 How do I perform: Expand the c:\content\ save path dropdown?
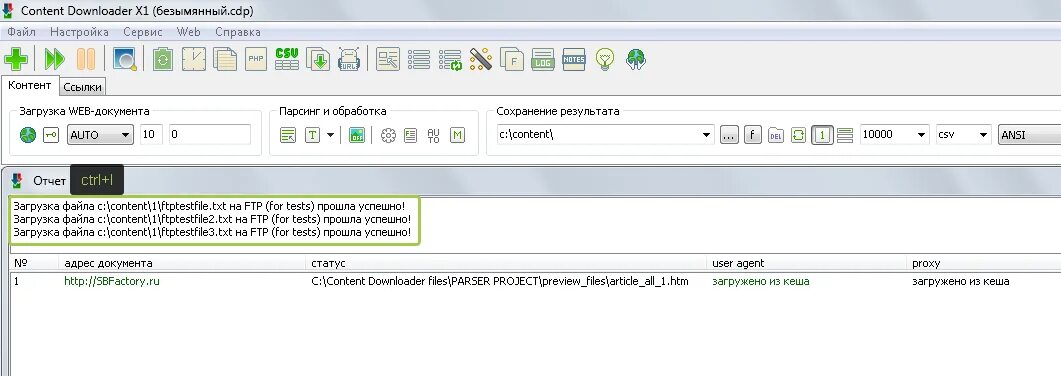[707, 135]
